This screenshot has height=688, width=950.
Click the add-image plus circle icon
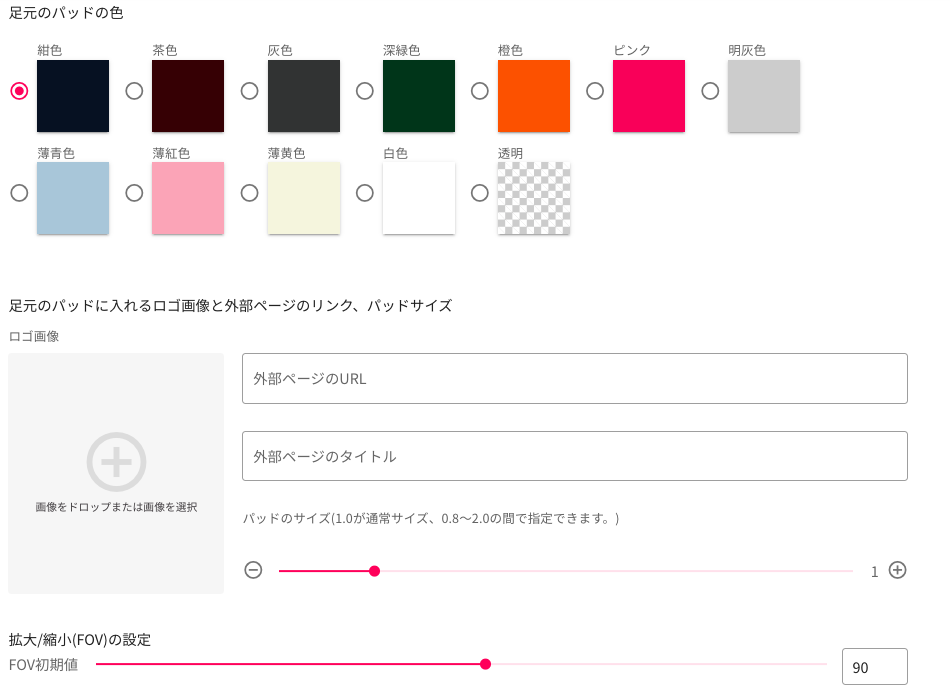116,462
